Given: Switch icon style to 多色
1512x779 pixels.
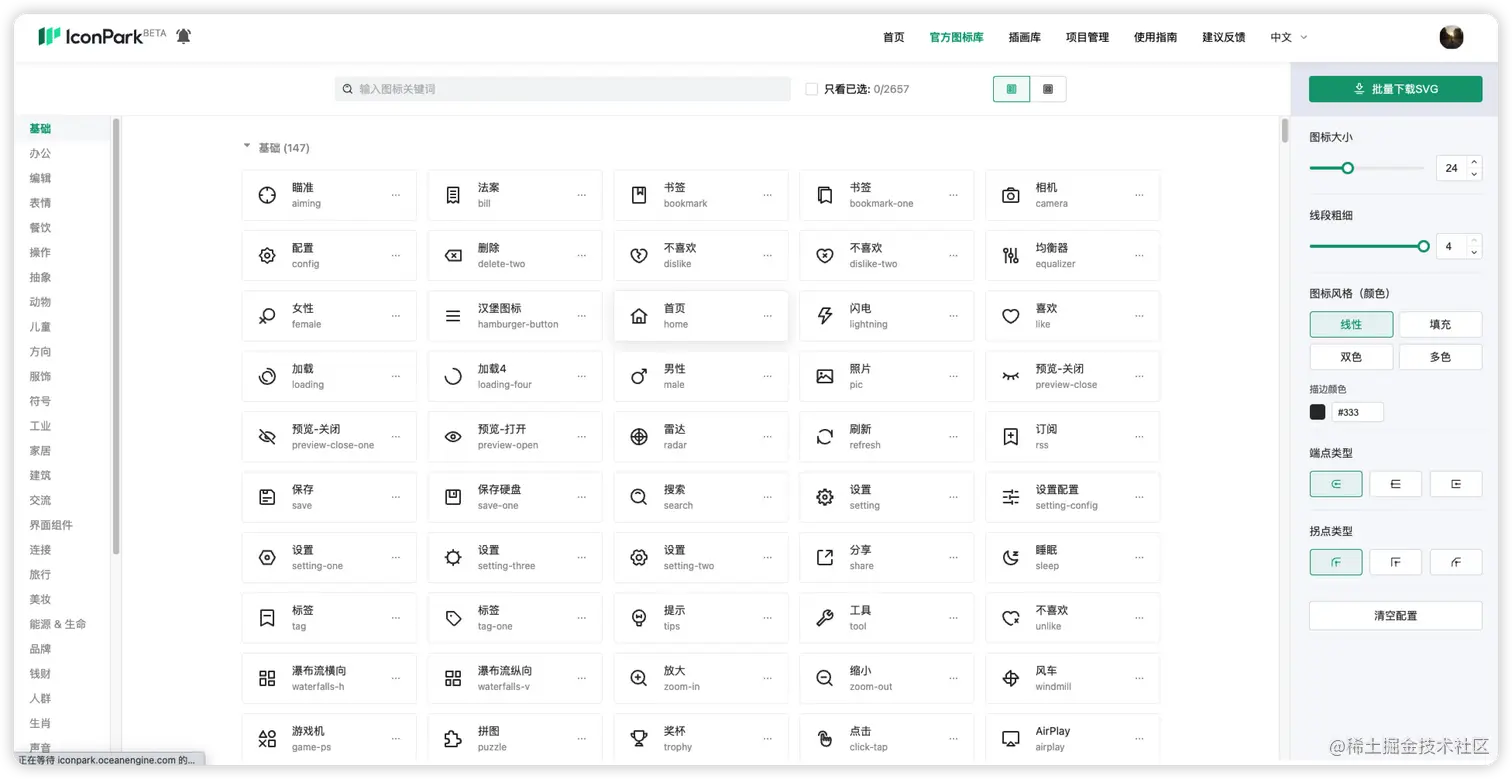Looking at the screenshot, I should click(x=1440, y=356).
